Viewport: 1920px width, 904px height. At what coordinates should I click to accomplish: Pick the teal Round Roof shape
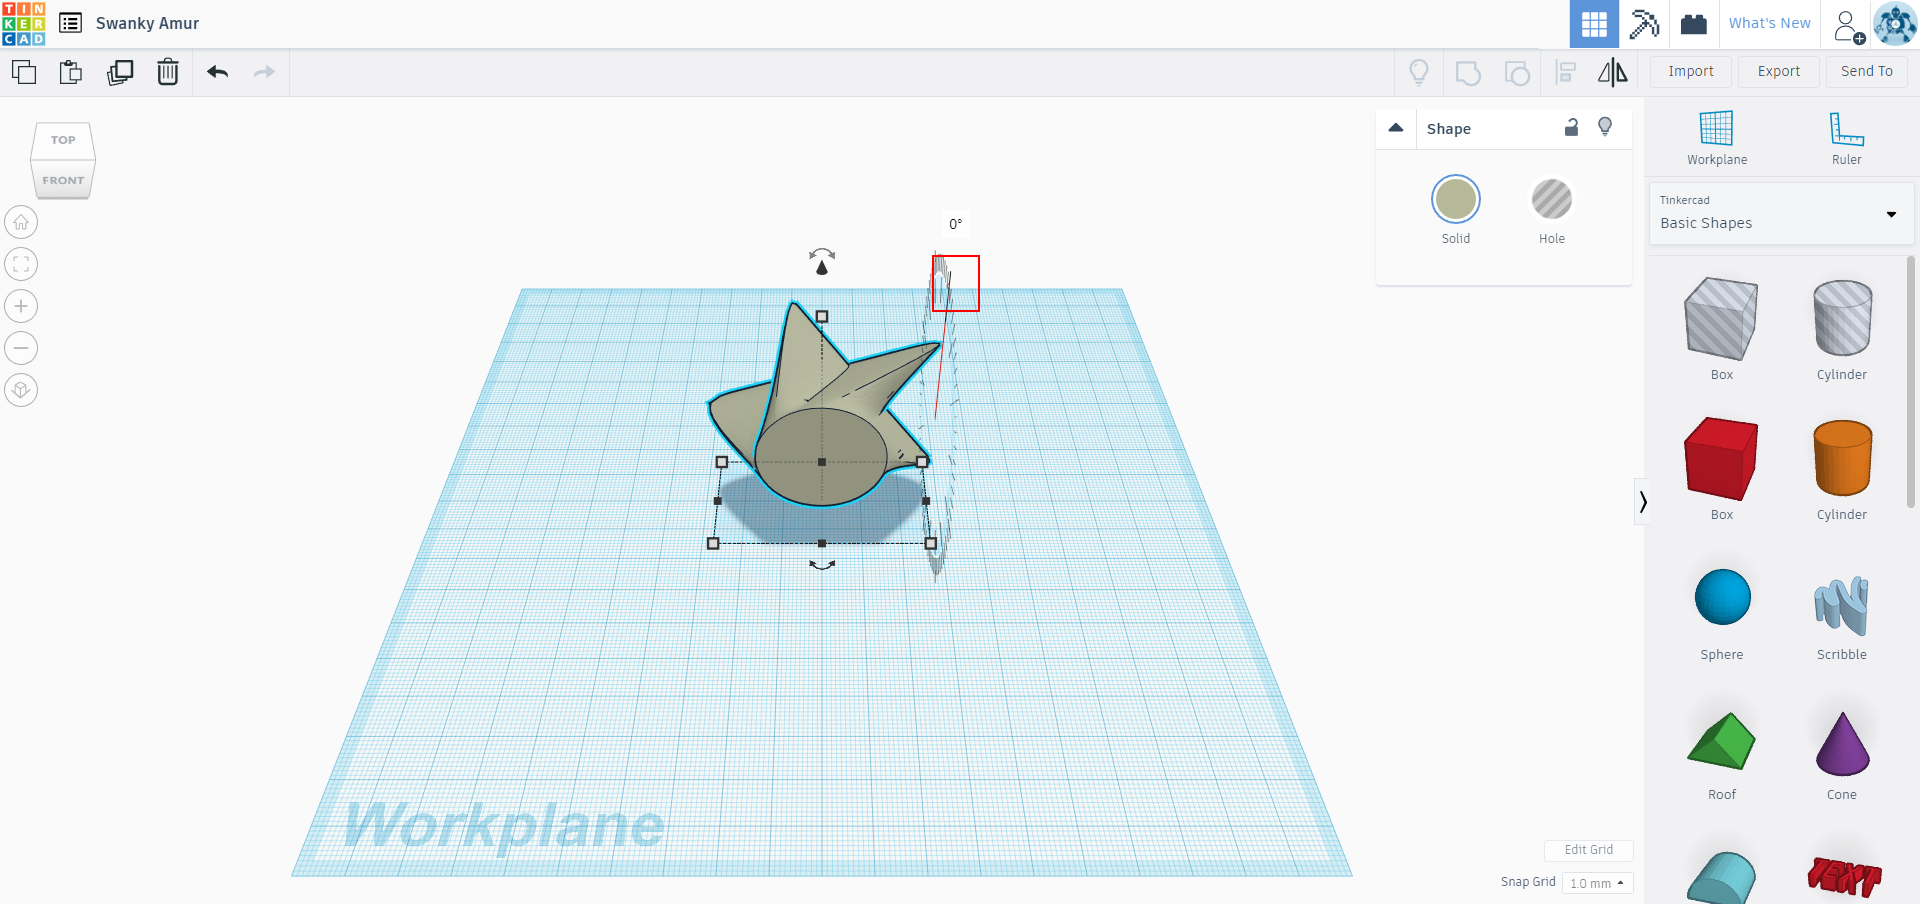point(1721,877)
